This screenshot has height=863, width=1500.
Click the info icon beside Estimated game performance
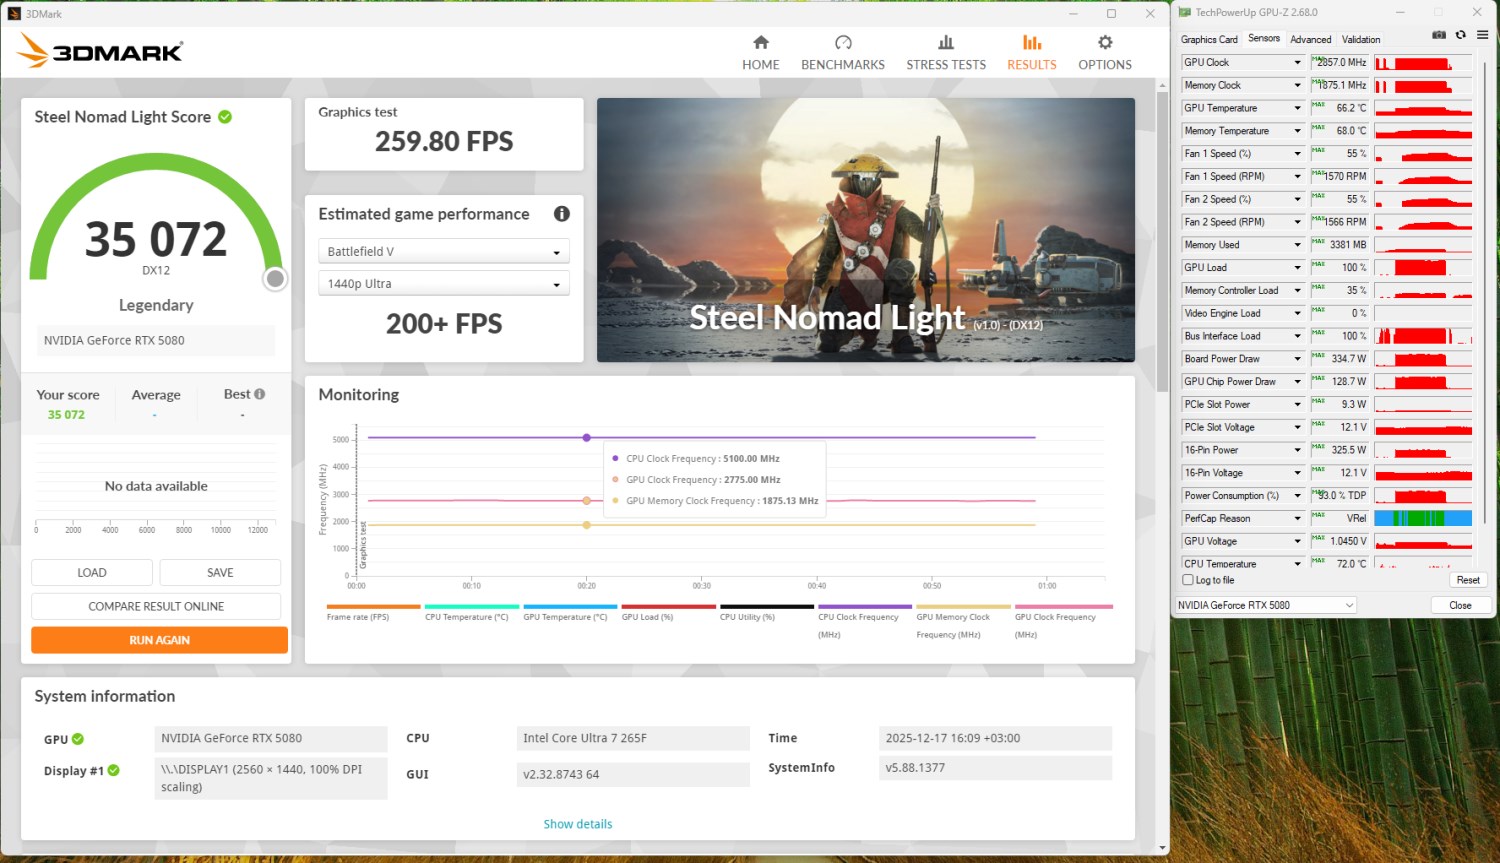[562, 214]
